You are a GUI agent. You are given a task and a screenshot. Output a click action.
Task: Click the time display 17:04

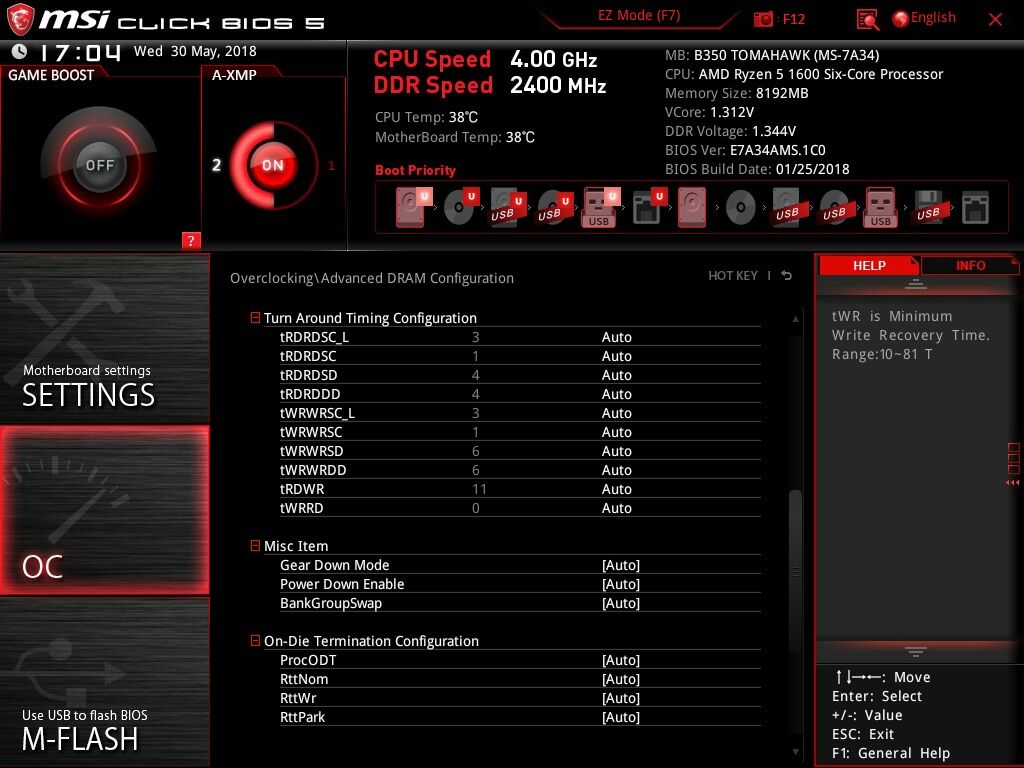coord(81,52)
